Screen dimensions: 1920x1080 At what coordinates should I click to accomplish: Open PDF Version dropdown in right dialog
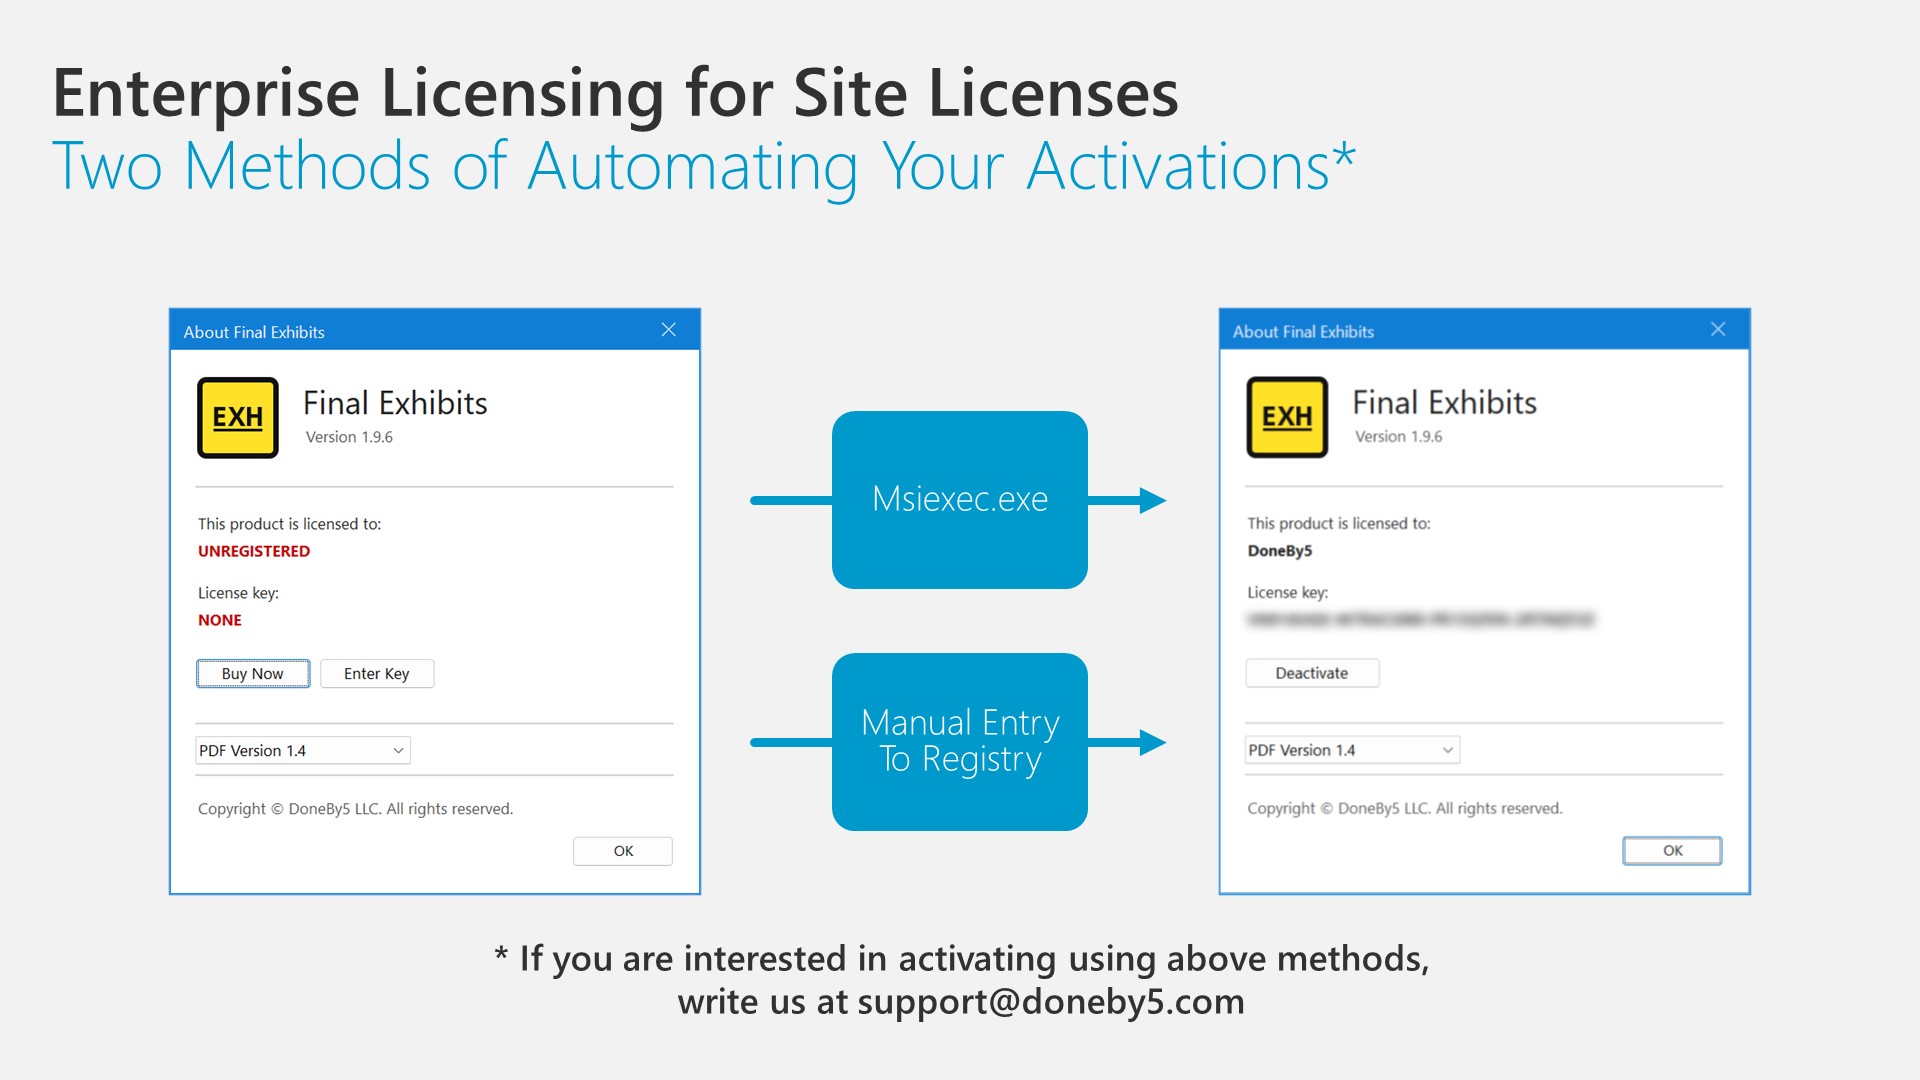coord(1351,750)
